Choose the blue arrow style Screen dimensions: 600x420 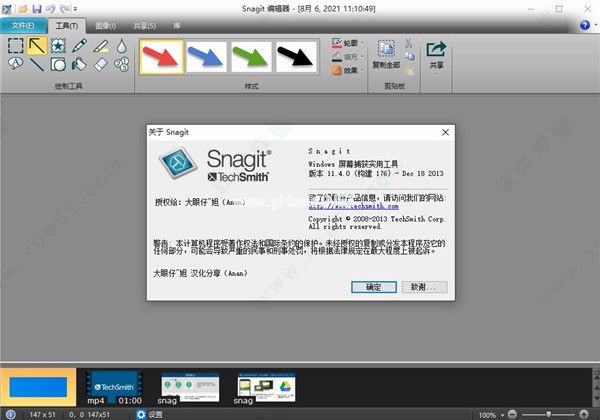point(206,57)
